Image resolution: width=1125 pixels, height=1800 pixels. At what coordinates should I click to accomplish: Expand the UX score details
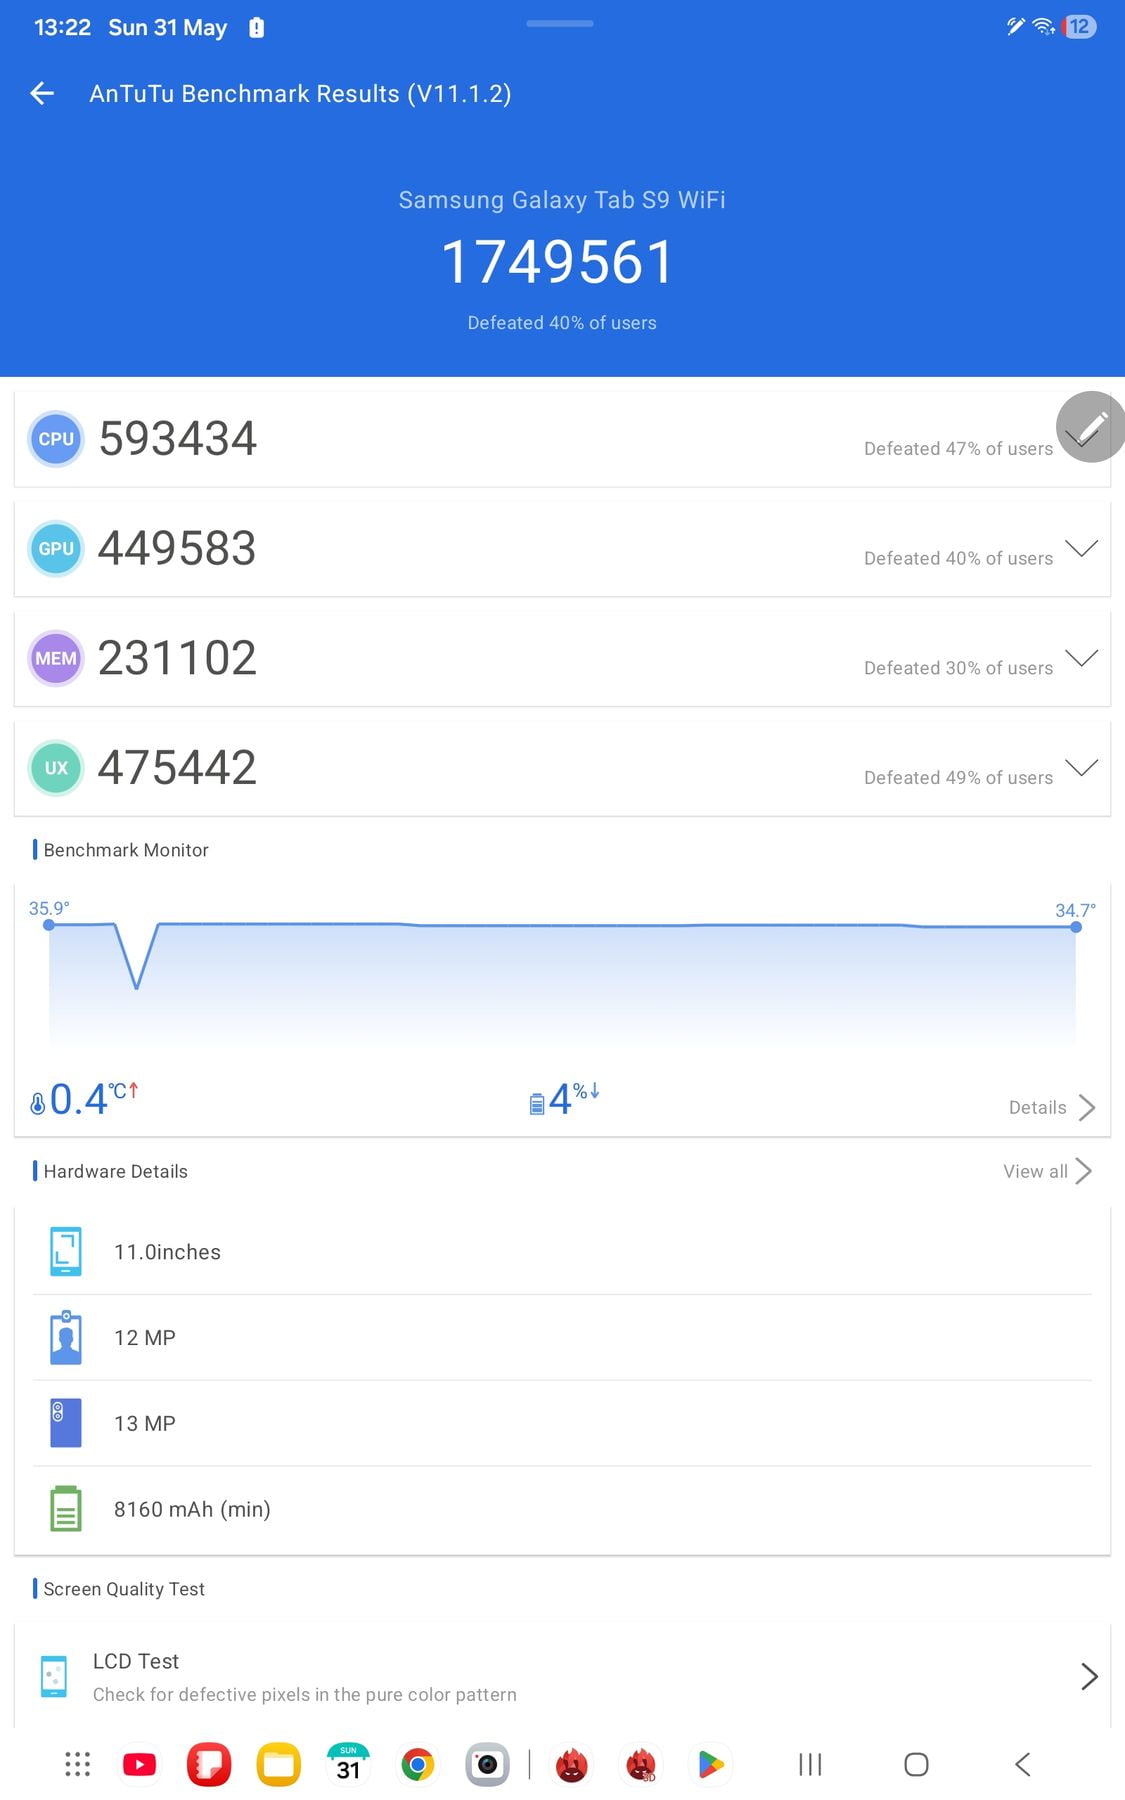(x=1081, y=767)
